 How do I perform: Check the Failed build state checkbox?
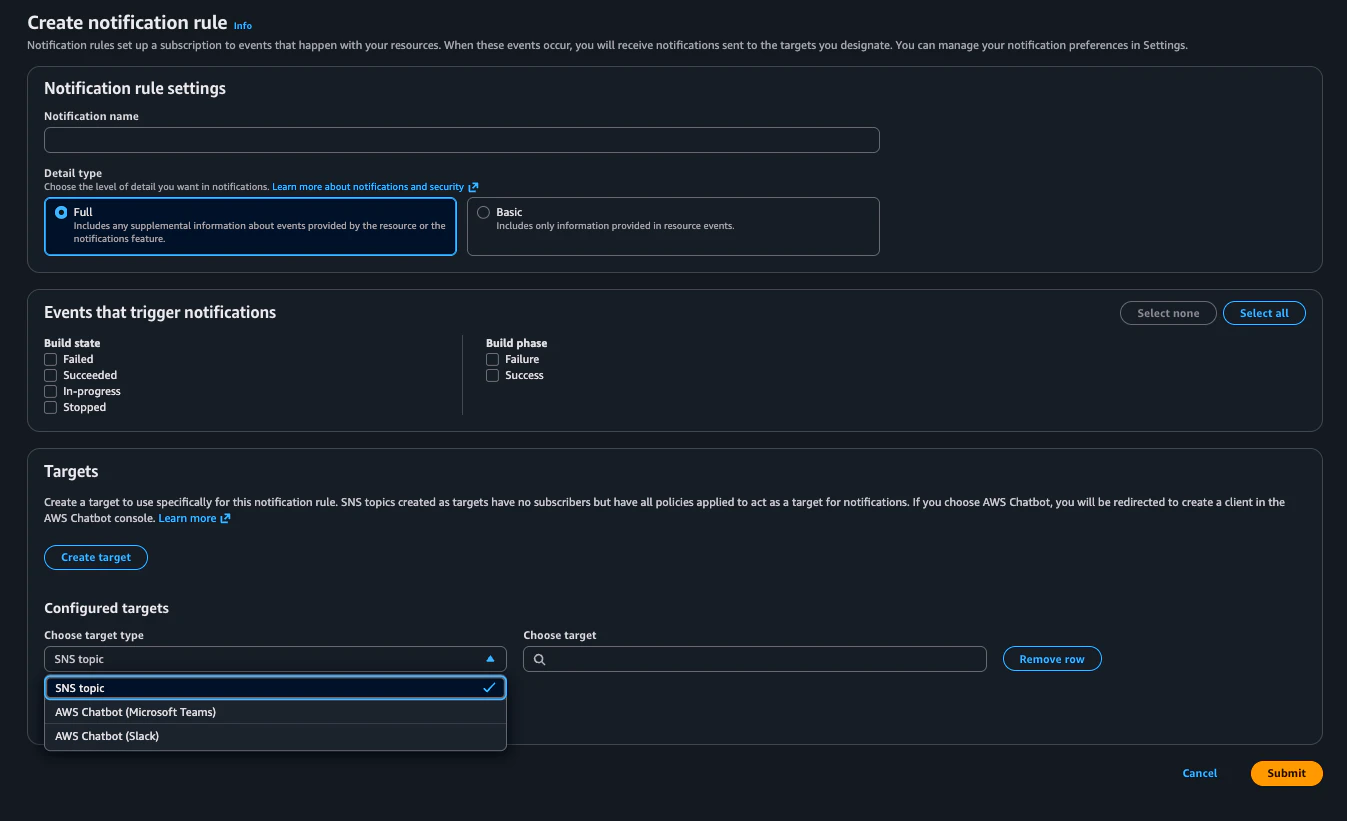[50, 359]
